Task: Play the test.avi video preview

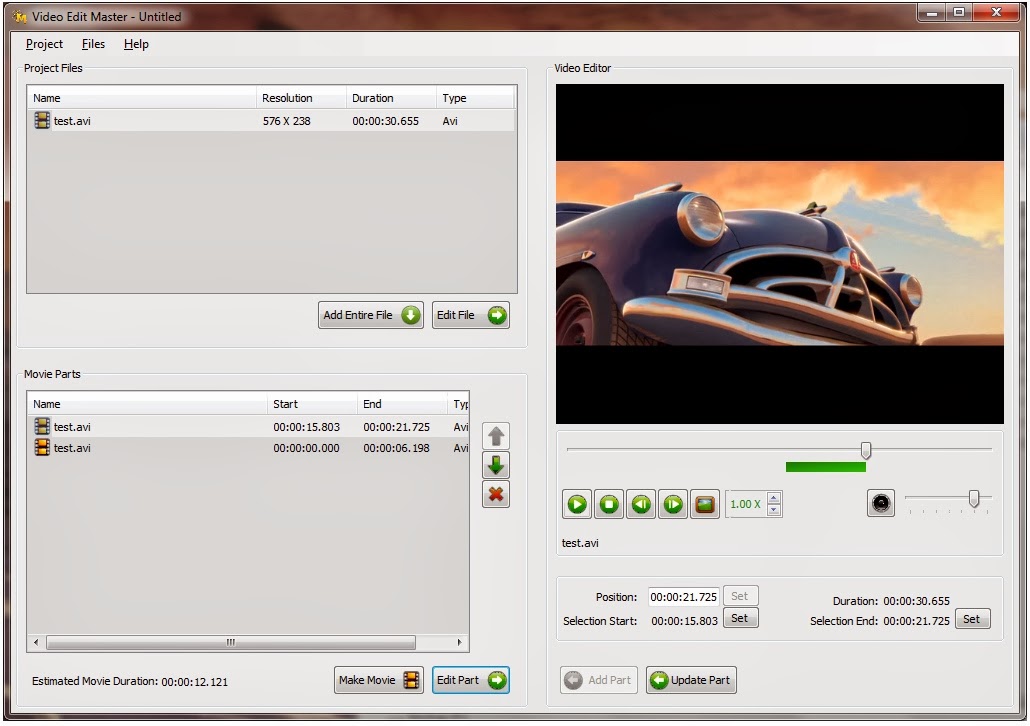Action: pos(576,504)
